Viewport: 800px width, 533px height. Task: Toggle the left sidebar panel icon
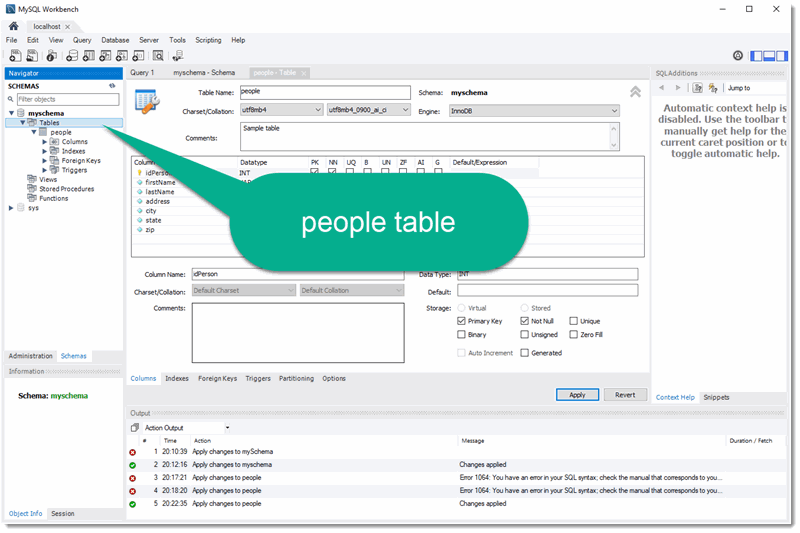[756, 56]
